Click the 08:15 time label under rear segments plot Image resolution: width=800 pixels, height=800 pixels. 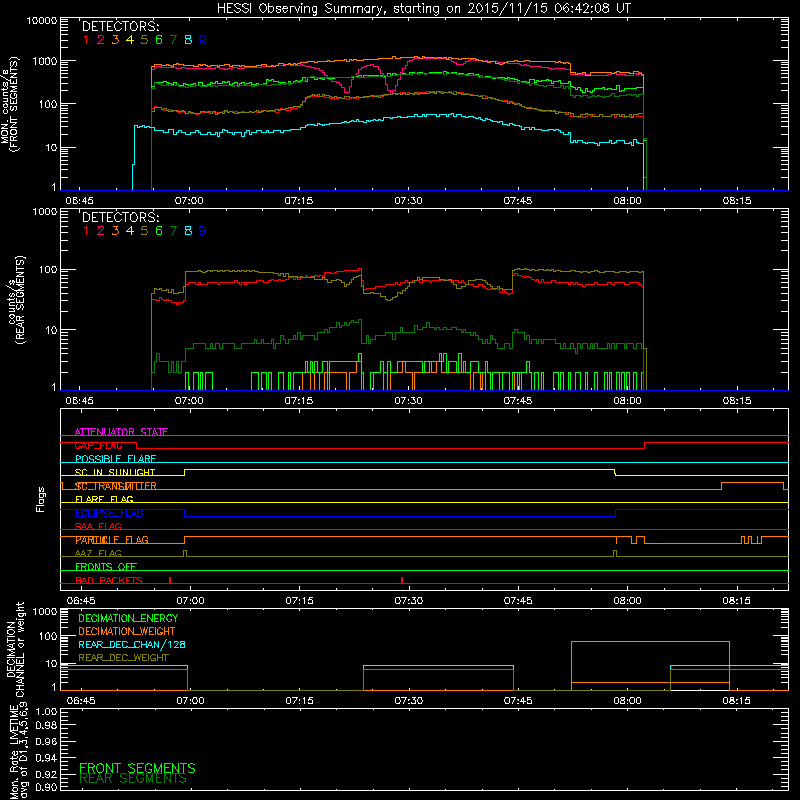click(737, 401)
